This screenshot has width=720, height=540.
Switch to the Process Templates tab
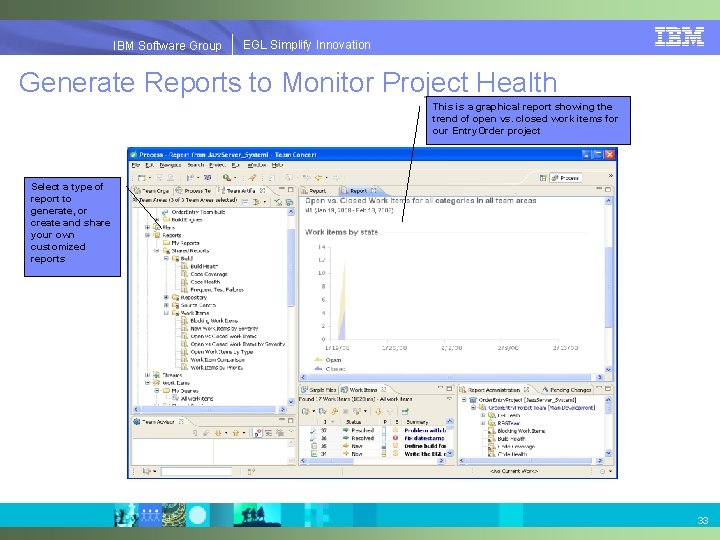(193, 191)
